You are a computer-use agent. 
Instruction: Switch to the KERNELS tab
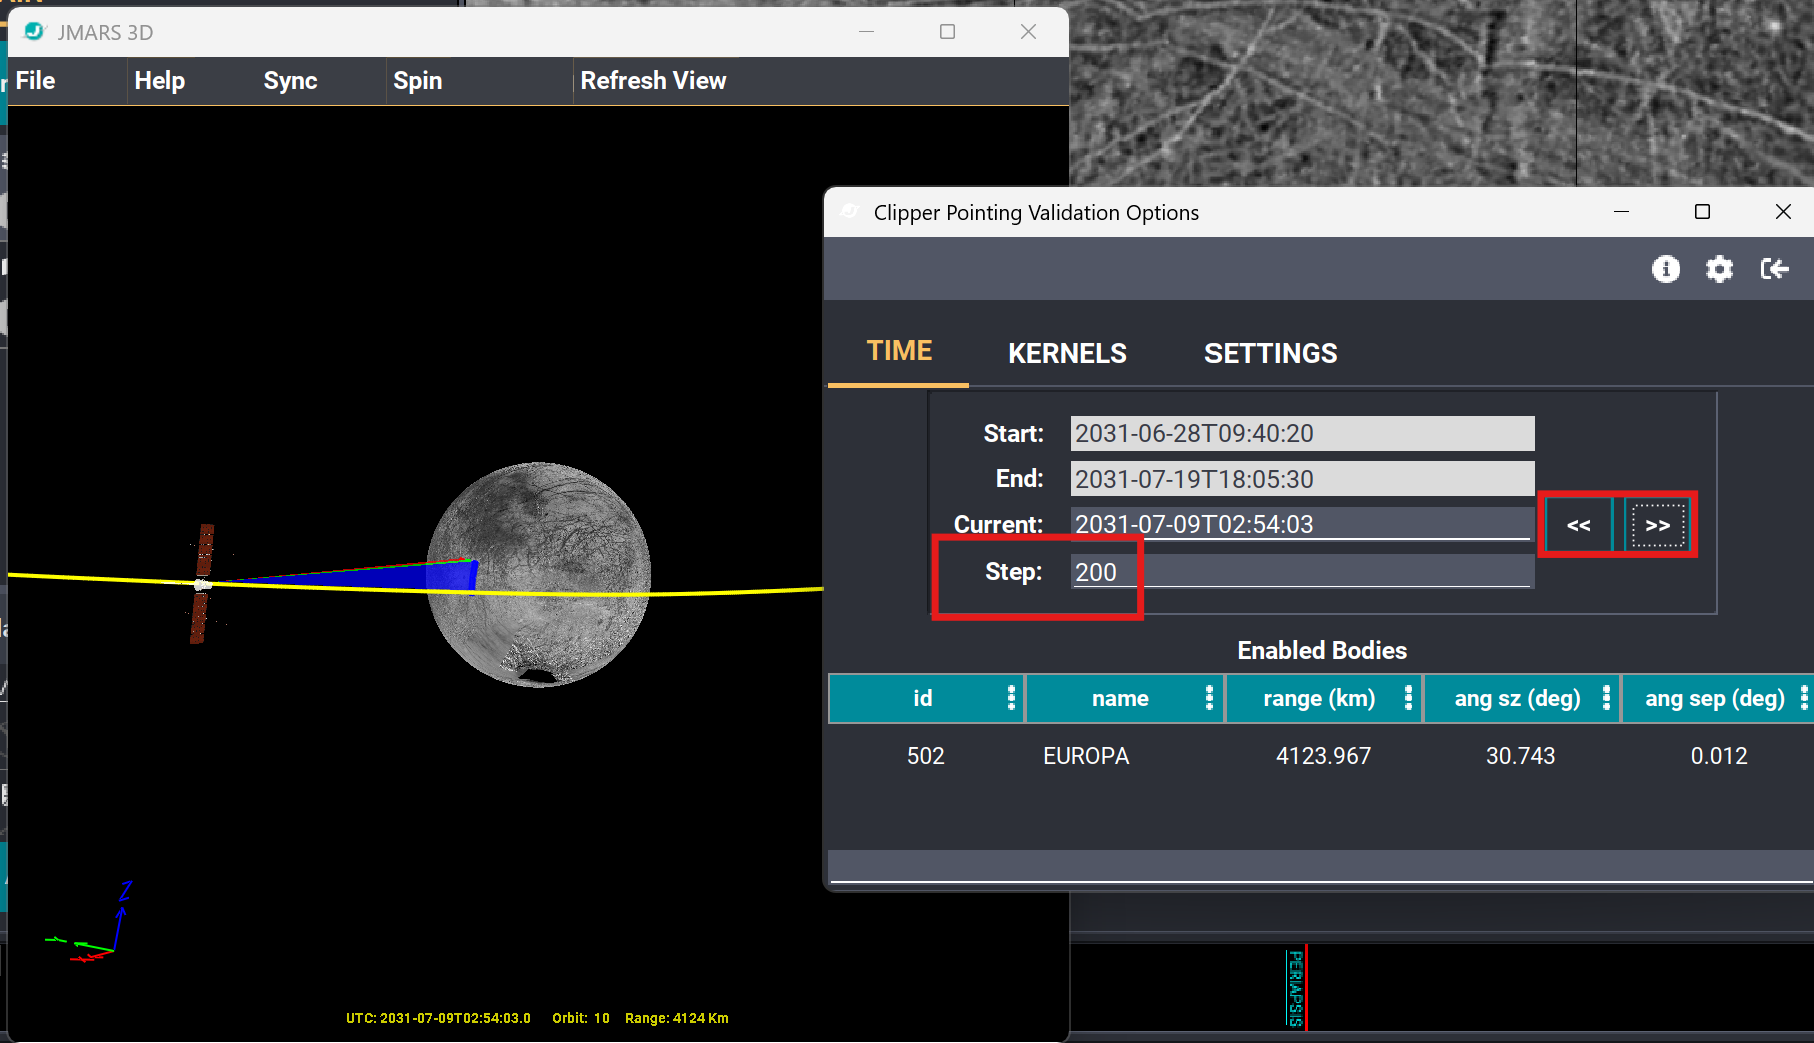coord(1067,353)
